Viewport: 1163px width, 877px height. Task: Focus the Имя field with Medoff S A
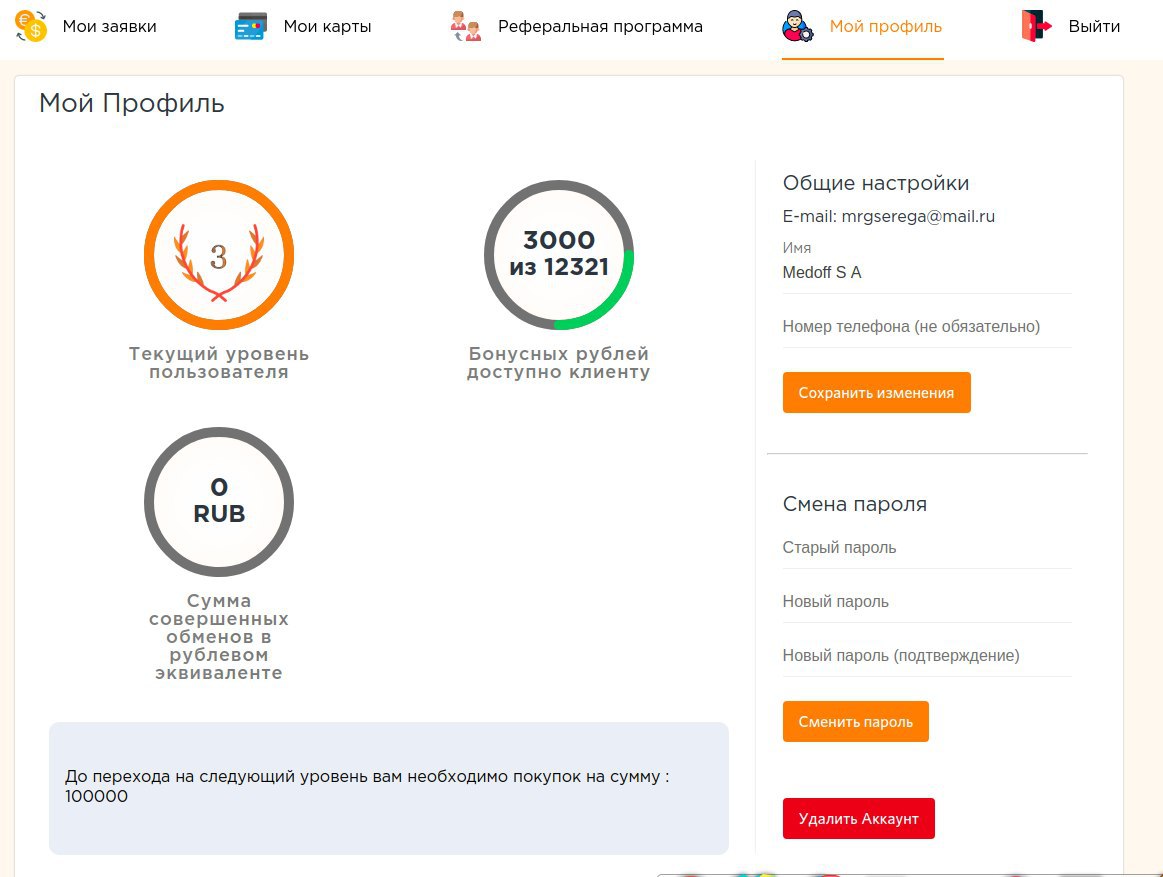[x=927, y=273]
